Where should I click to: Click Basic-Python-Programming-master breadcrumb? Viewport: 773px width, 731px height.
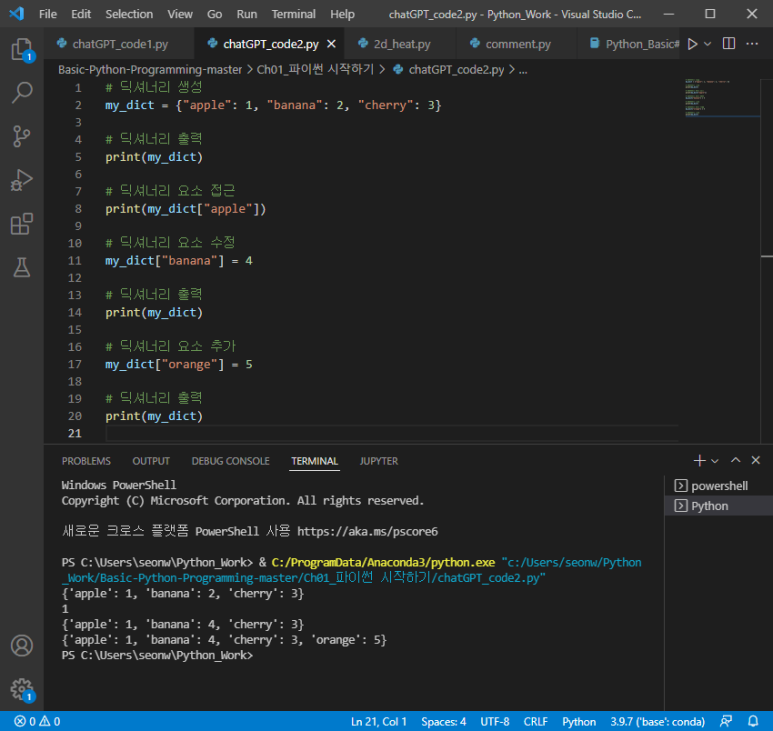(x=150, y=70)
